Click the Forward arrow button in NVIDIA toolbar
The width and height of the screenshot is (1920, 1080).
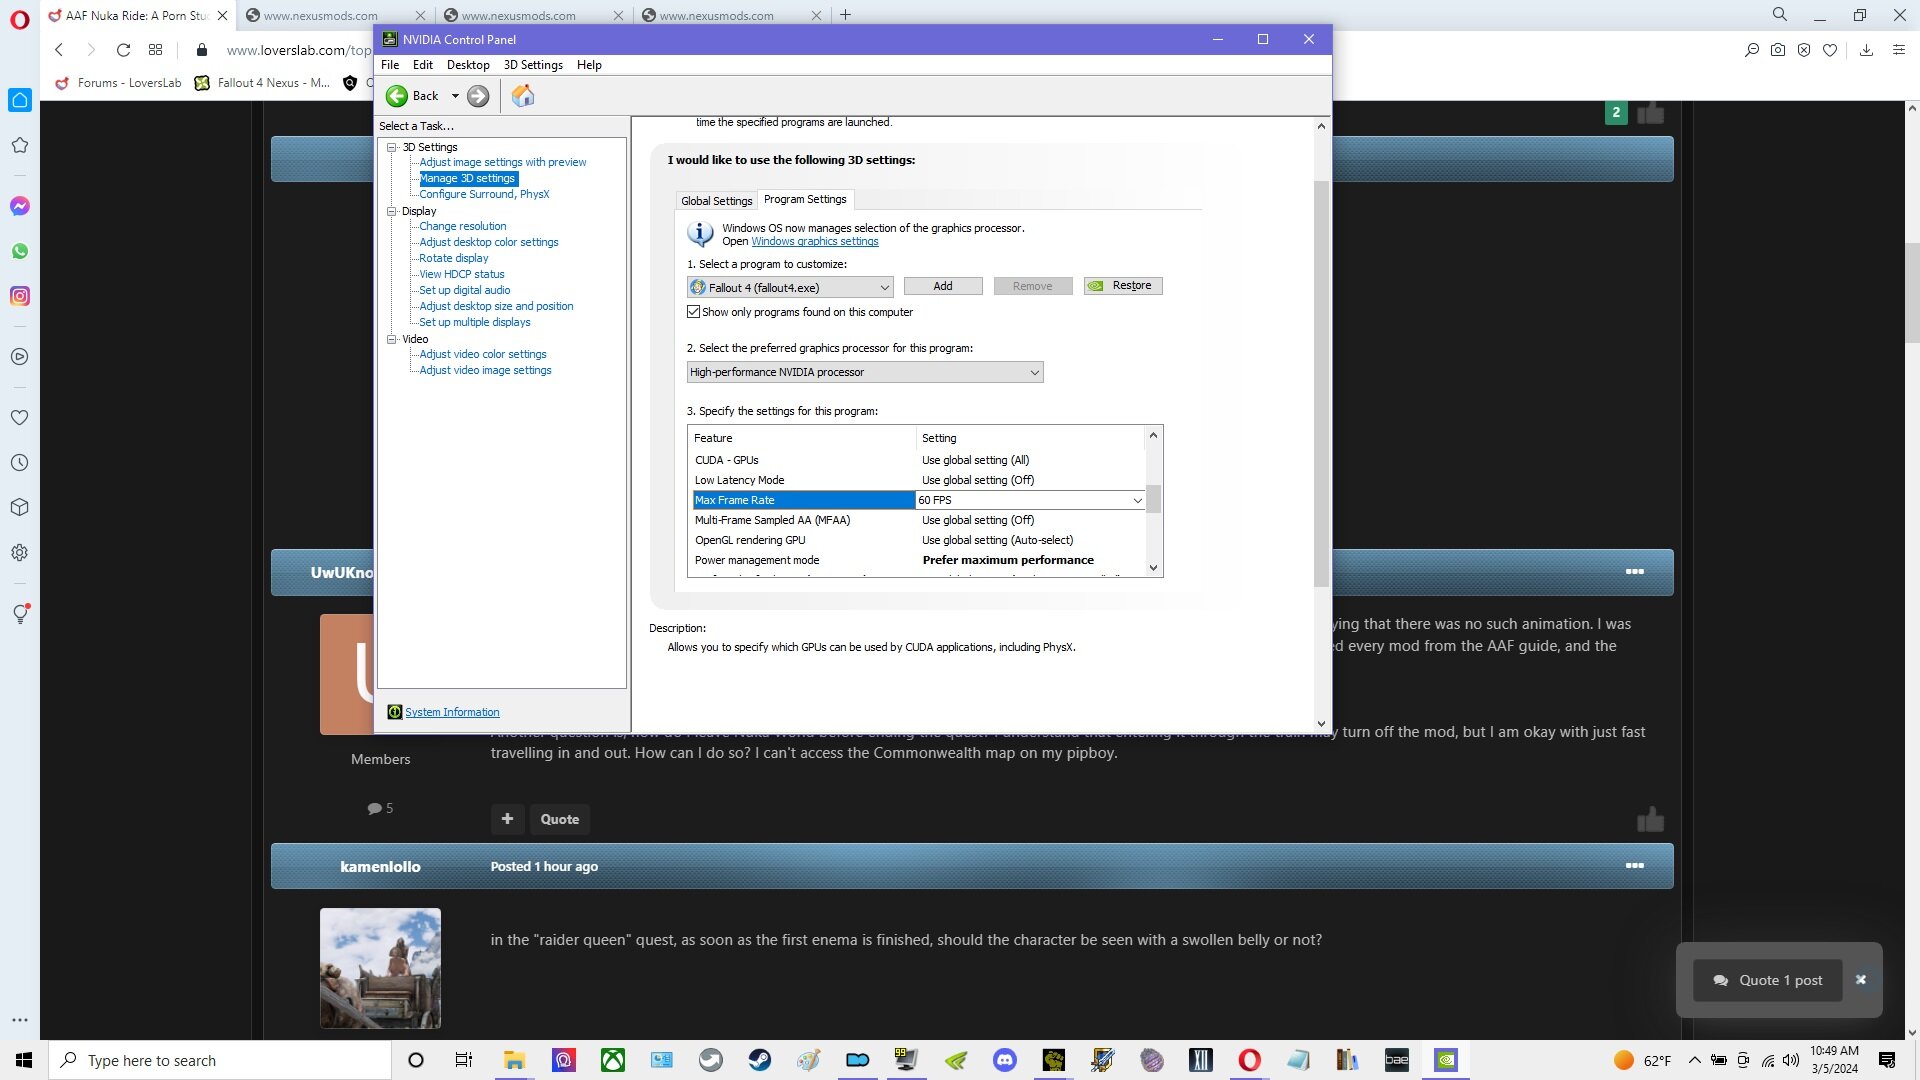[x=478, y=96]
